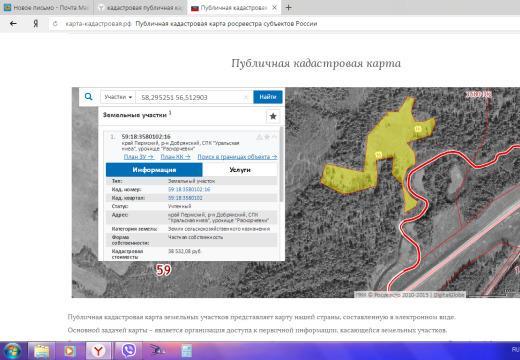520x360 pixels.
Task: Open the План ЗУ link
Action: pyautogui.click(x=139, y=157)
